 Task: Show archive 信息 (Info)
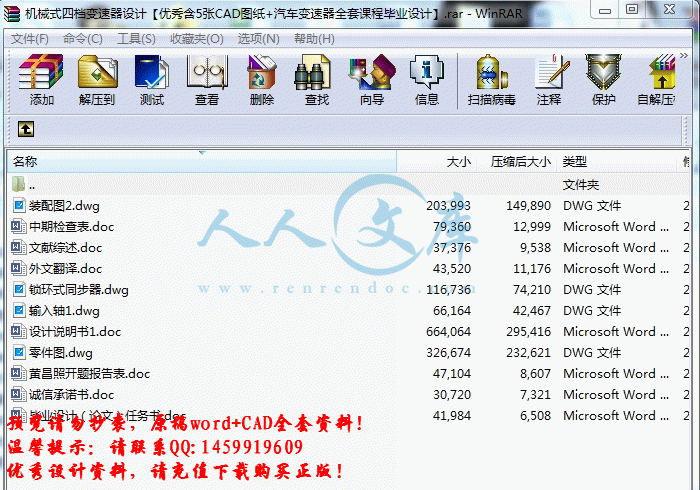427,72
